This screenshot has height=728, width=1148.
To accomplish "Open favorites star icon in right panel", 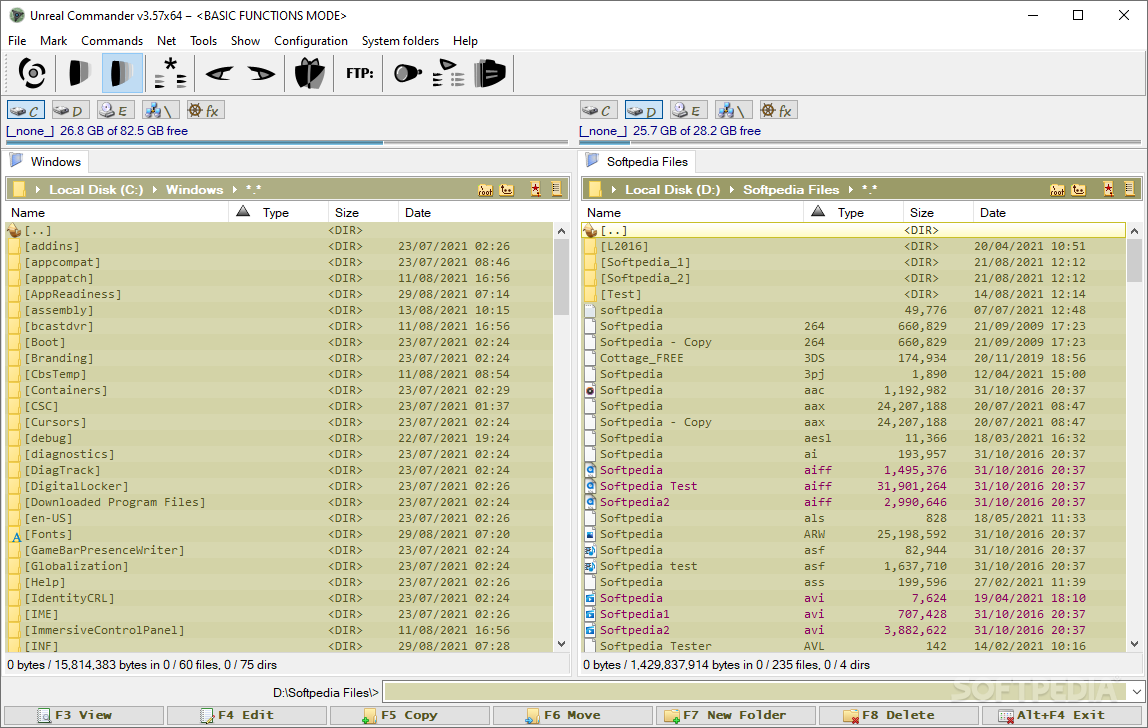I will [x=1108, y=190].
